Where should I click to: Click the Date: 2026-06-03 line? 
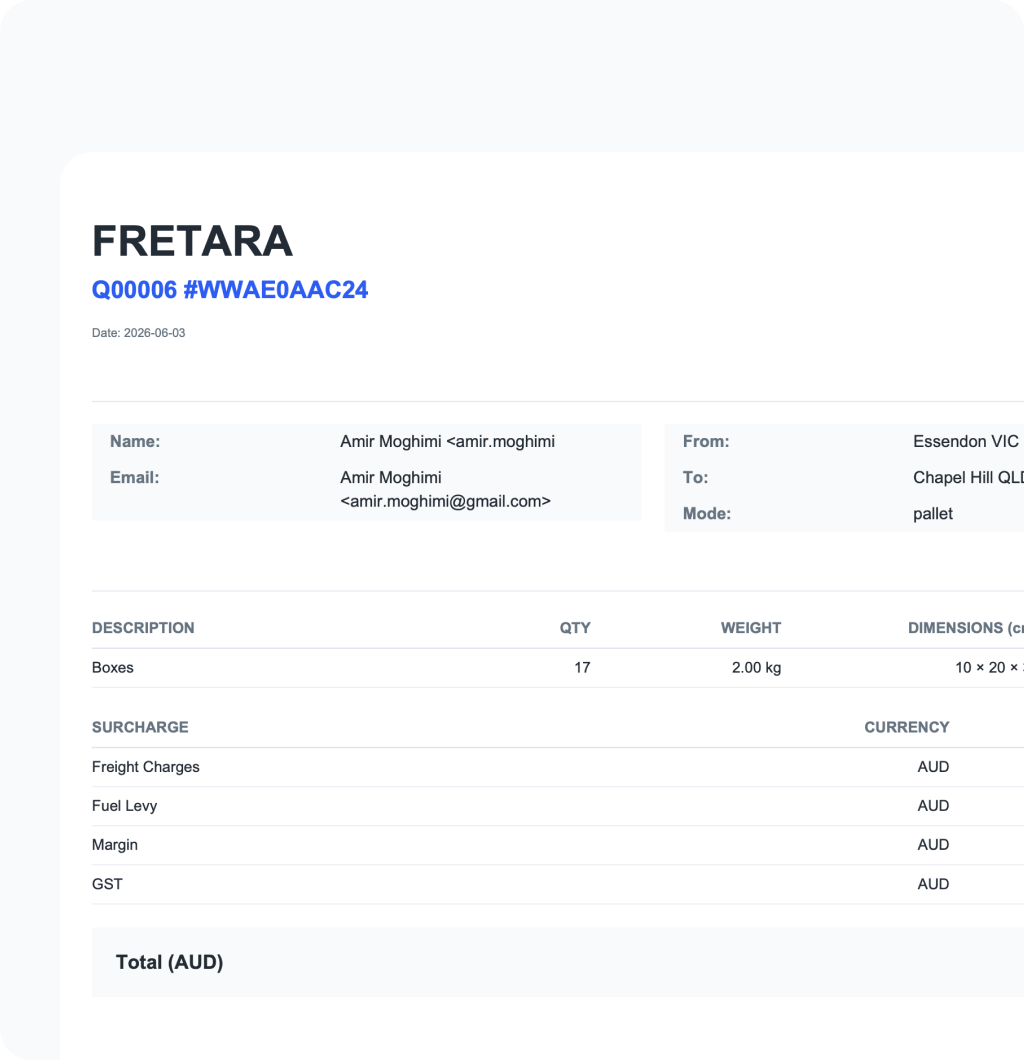coord(139,333)
